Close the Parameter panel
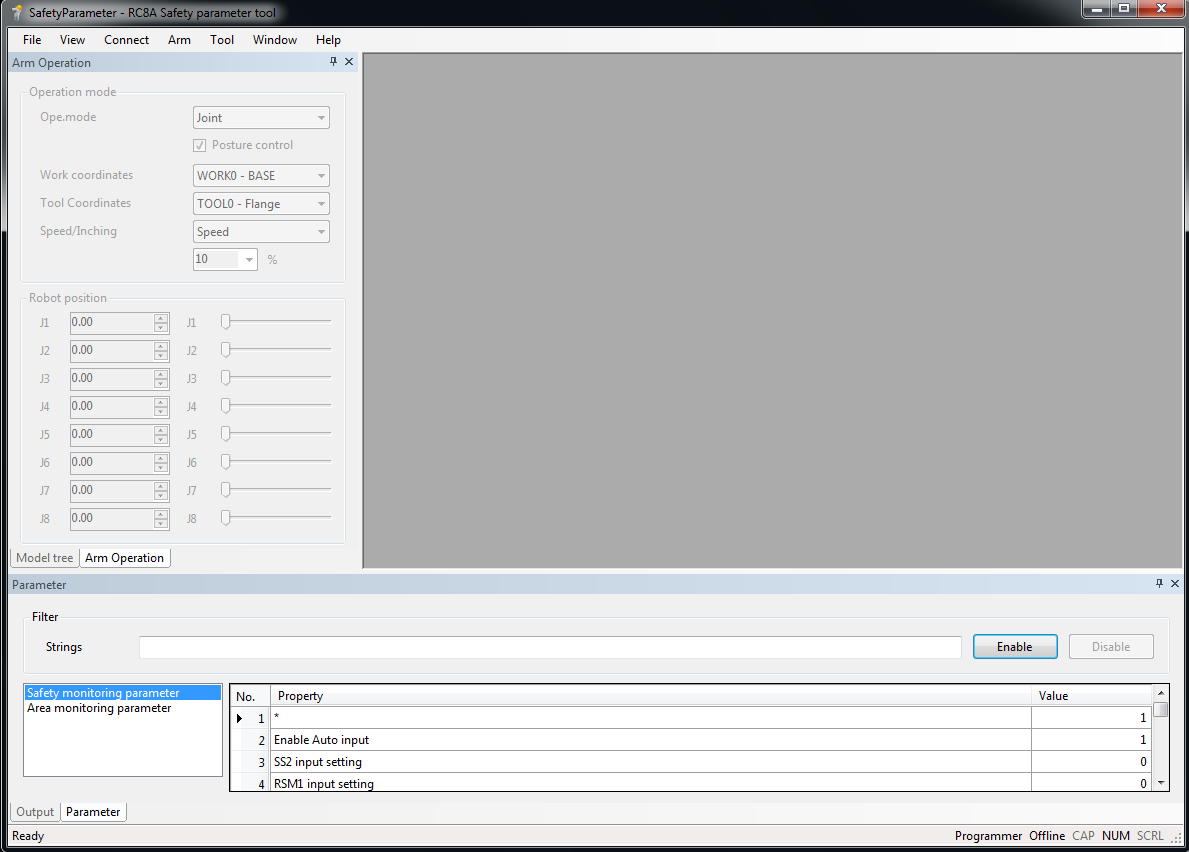1189x852 pixels. 1175,584
